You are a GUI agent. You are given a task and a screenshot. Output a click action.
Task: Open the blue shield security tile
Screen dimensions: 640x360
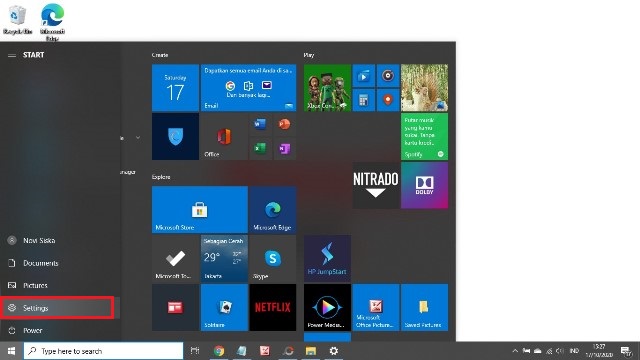tap(175, 136)
